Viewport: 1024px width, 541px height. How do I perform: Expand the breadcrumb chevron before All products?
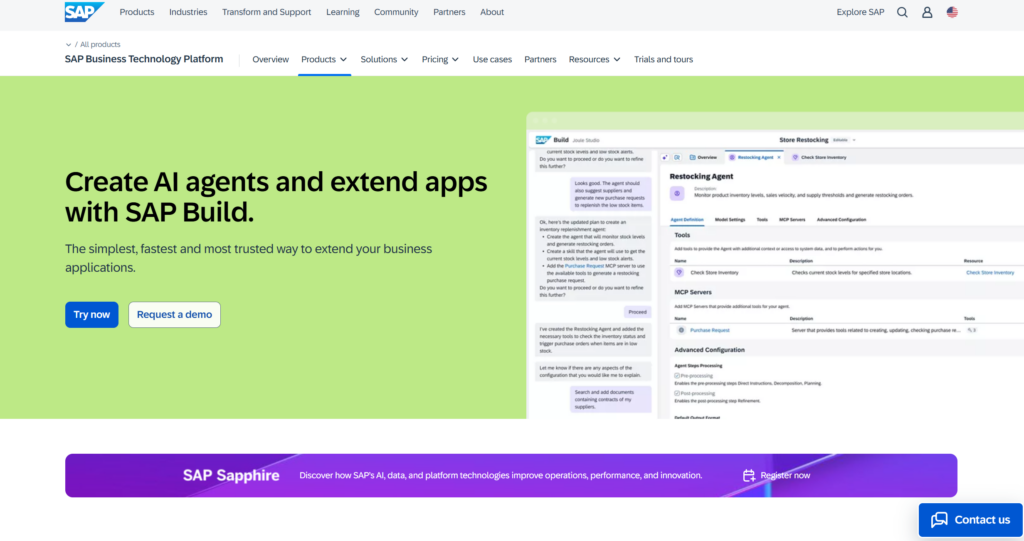68,45
